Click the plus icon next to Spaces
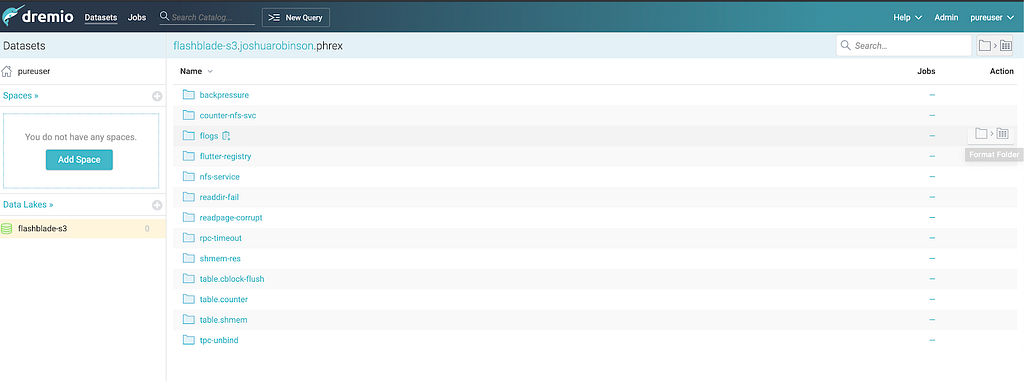 point(157,96)
